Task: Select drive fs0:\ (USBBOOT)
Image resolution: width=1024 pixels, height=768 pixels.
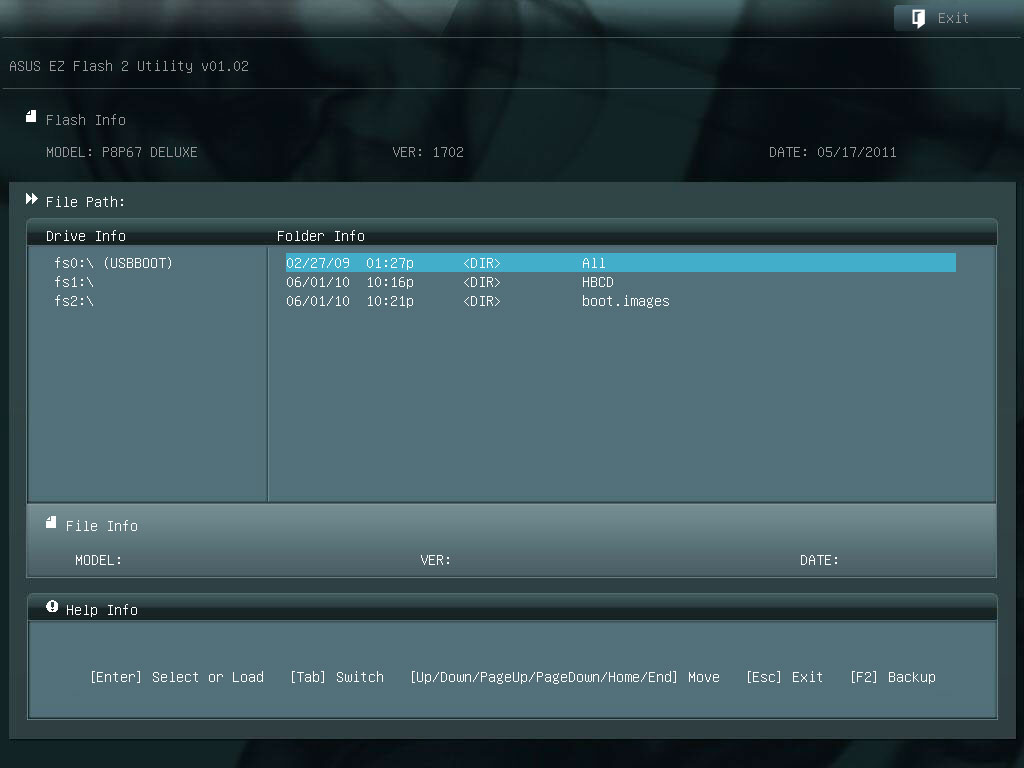Action: (113, 263)
